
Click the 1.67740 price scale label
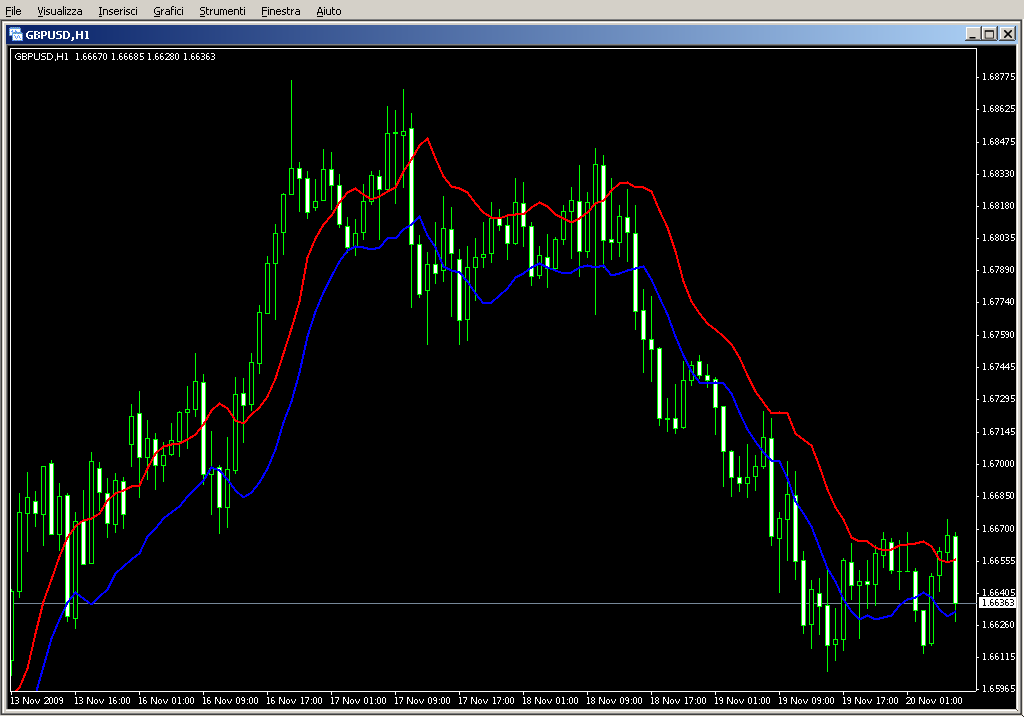pyautogui.click(x=999, y=302)
